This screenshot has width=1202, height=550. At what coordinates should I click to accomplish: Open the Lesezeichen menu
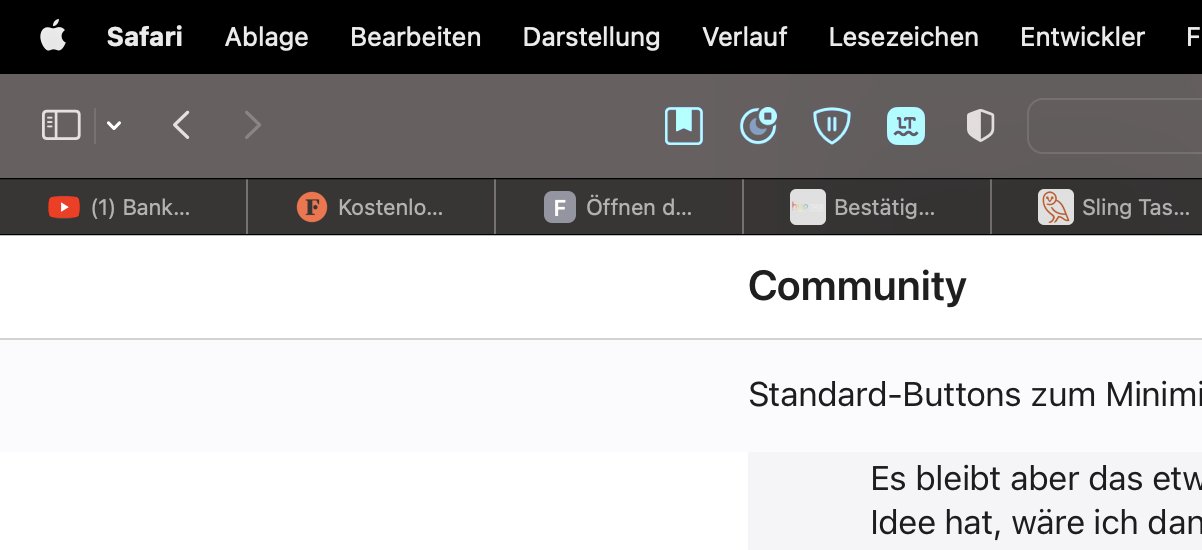[x=903, y=37]
